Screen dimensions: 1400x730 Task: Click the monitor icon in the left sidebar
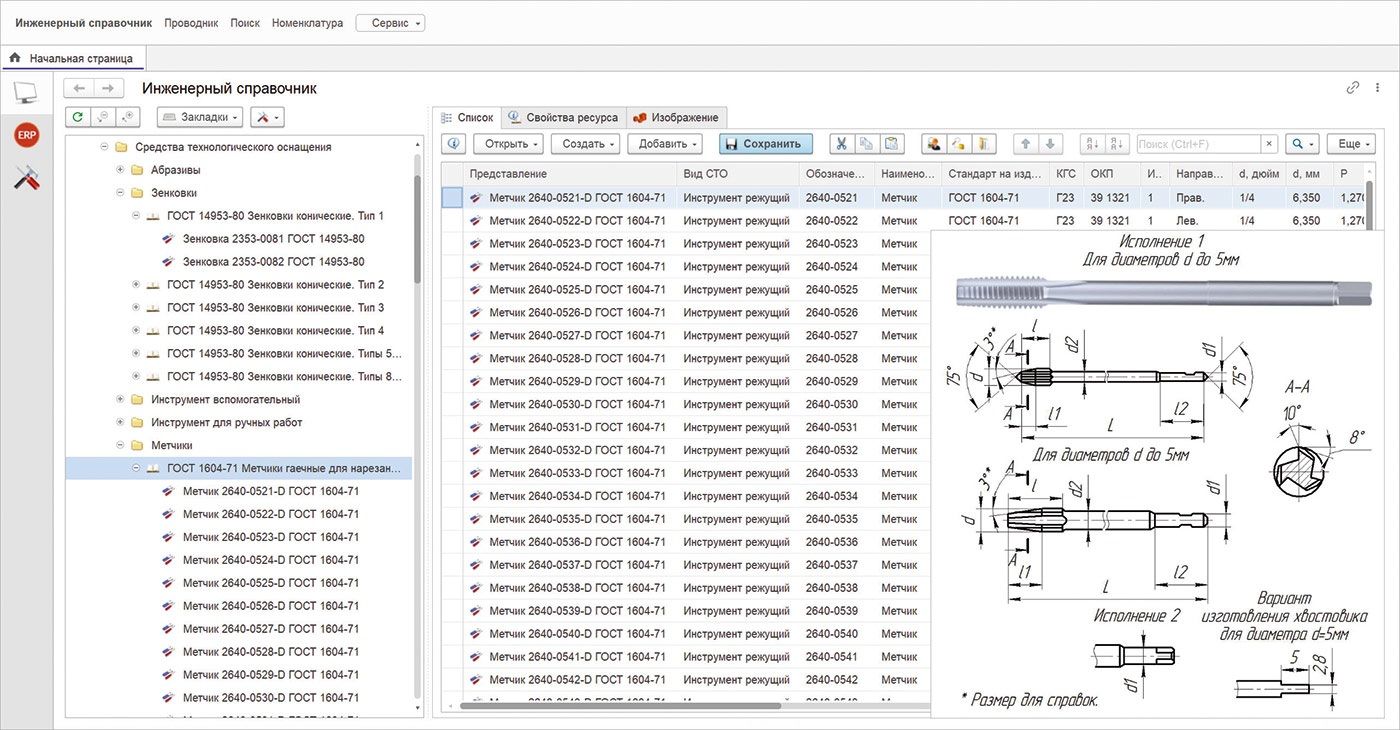(x=26, y=94)
